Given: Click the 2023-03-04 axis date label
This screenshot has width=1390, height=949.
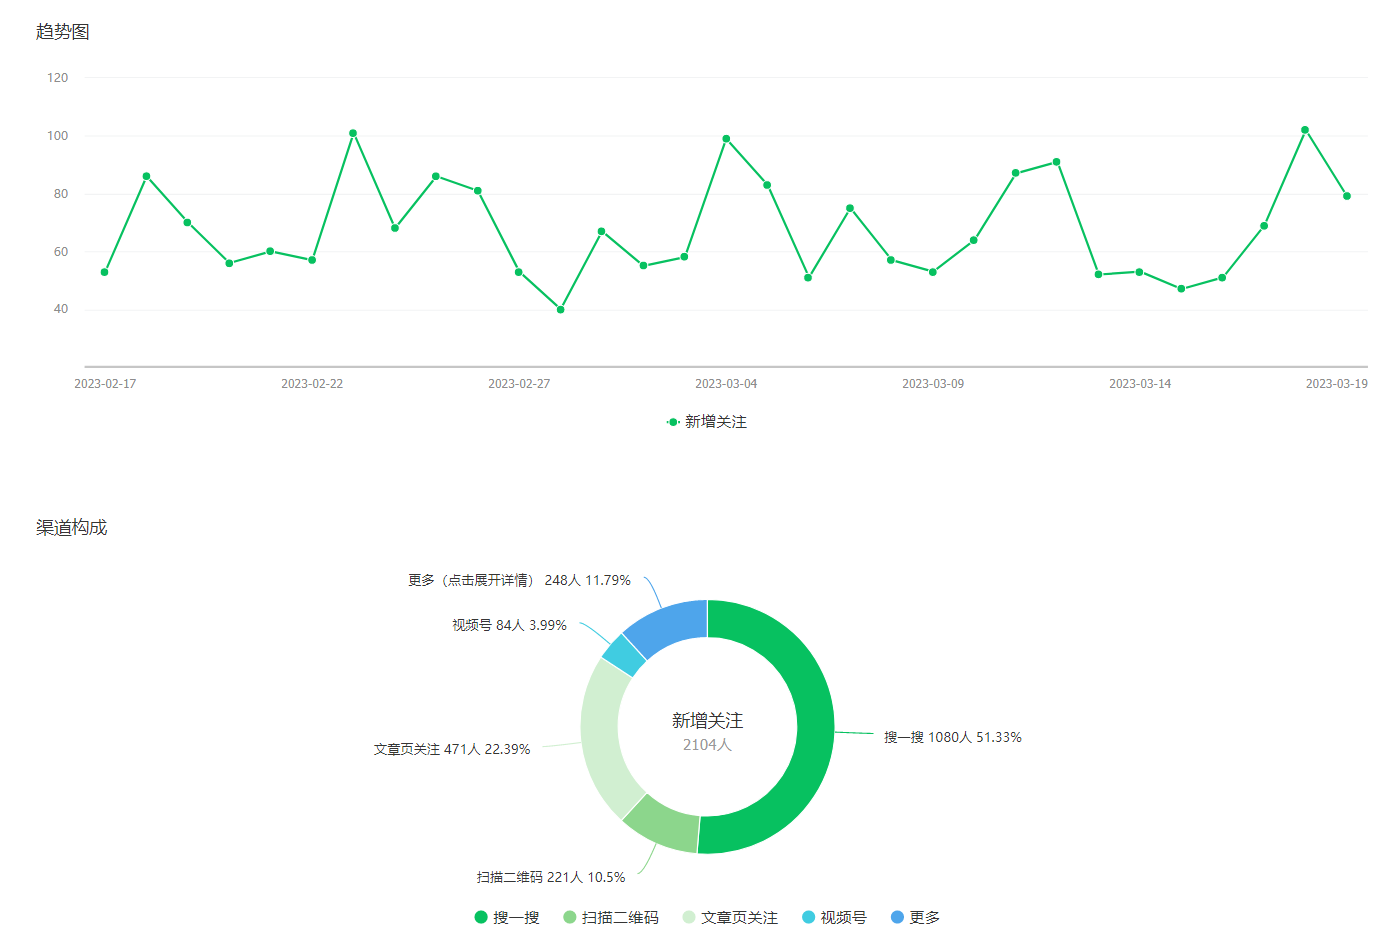Looking at the screenshot, I should click(726, 384).
